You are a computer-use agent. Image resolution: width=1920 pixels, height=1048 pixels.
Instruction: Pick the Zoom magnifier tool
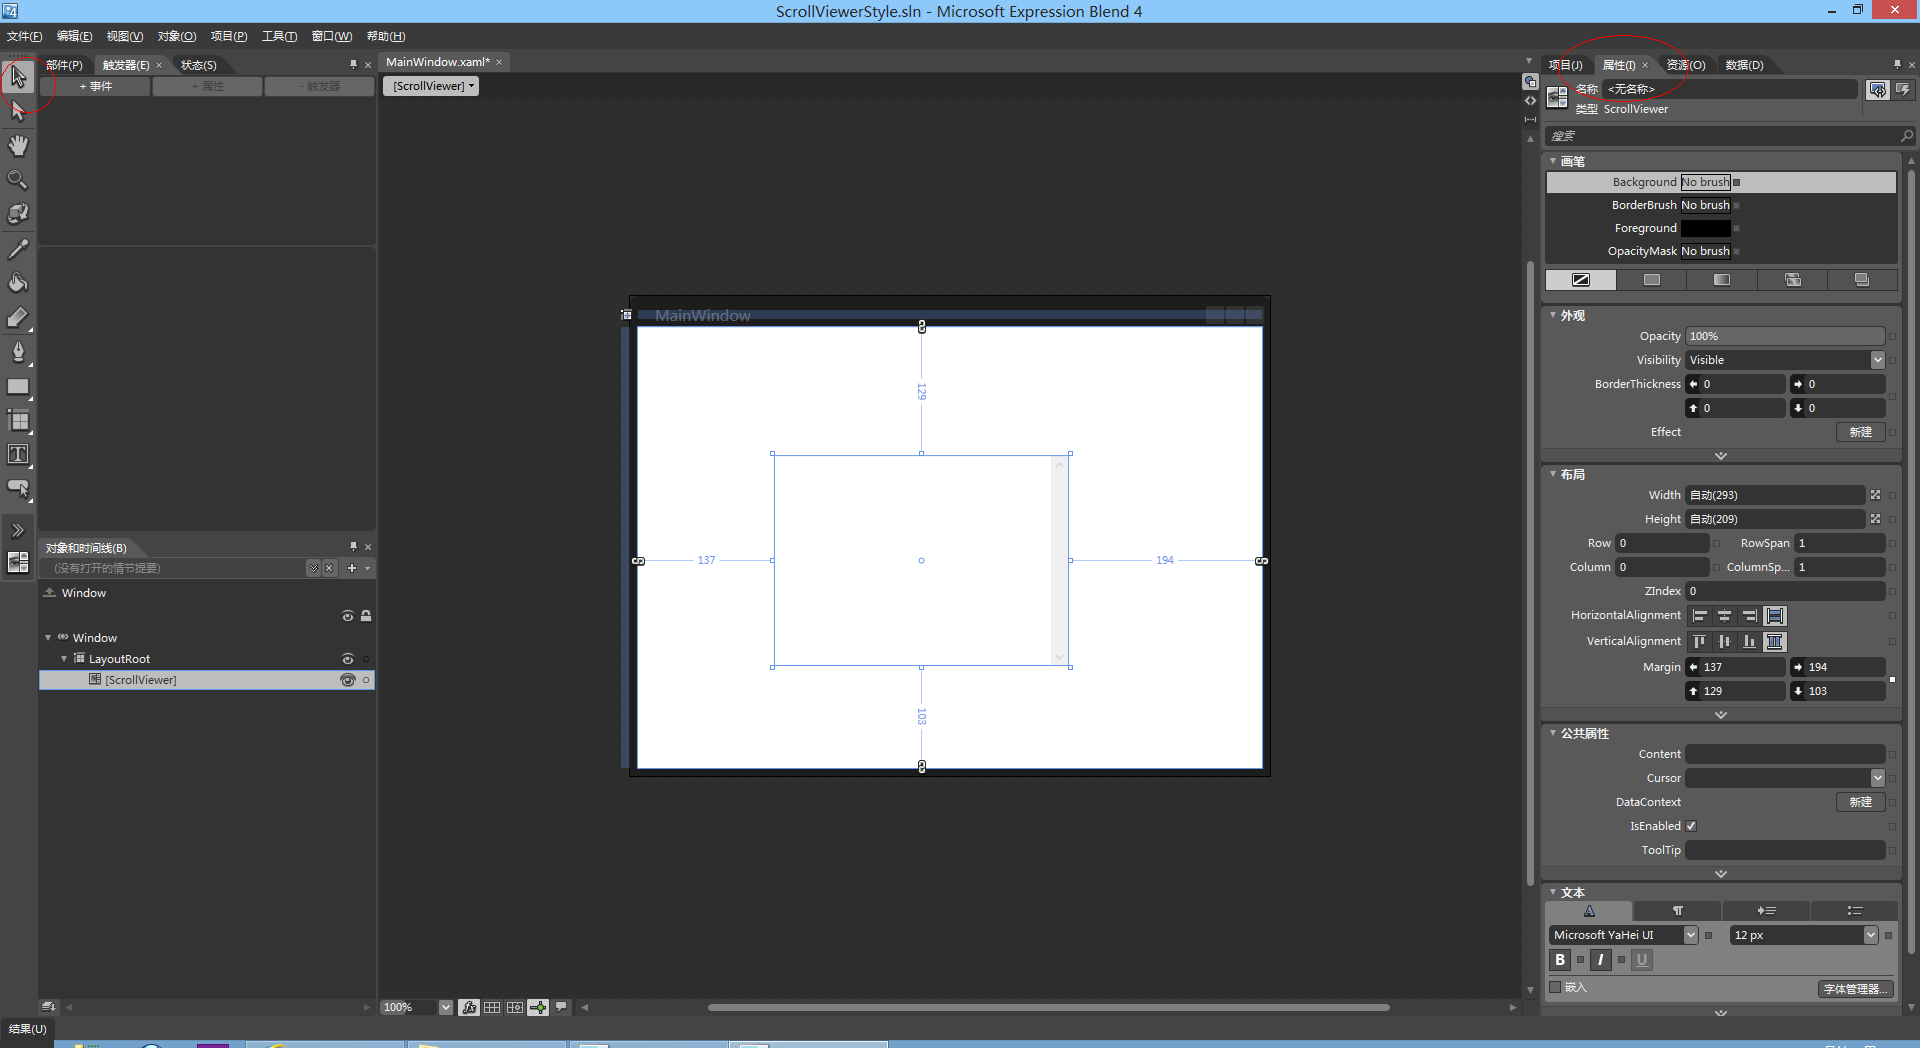[x=18, y=180]
